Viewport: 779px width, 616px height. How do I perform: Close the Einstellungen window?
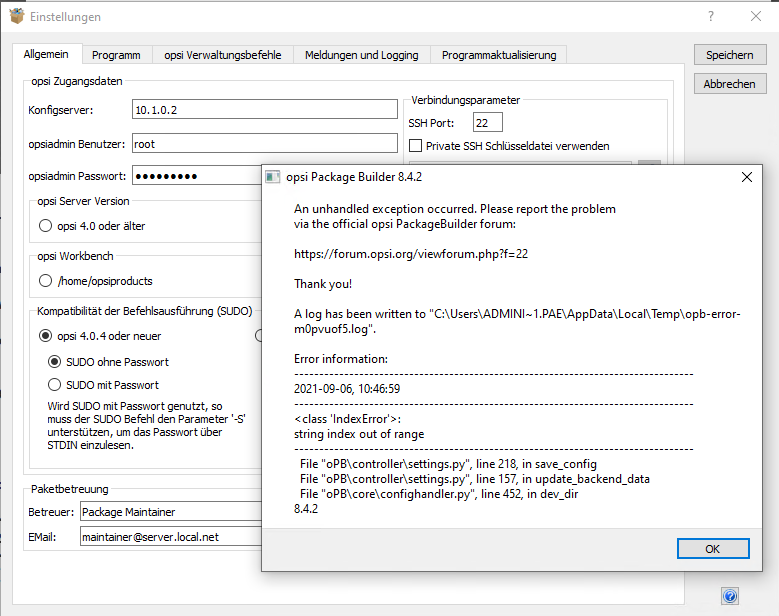tap(756, 16)
